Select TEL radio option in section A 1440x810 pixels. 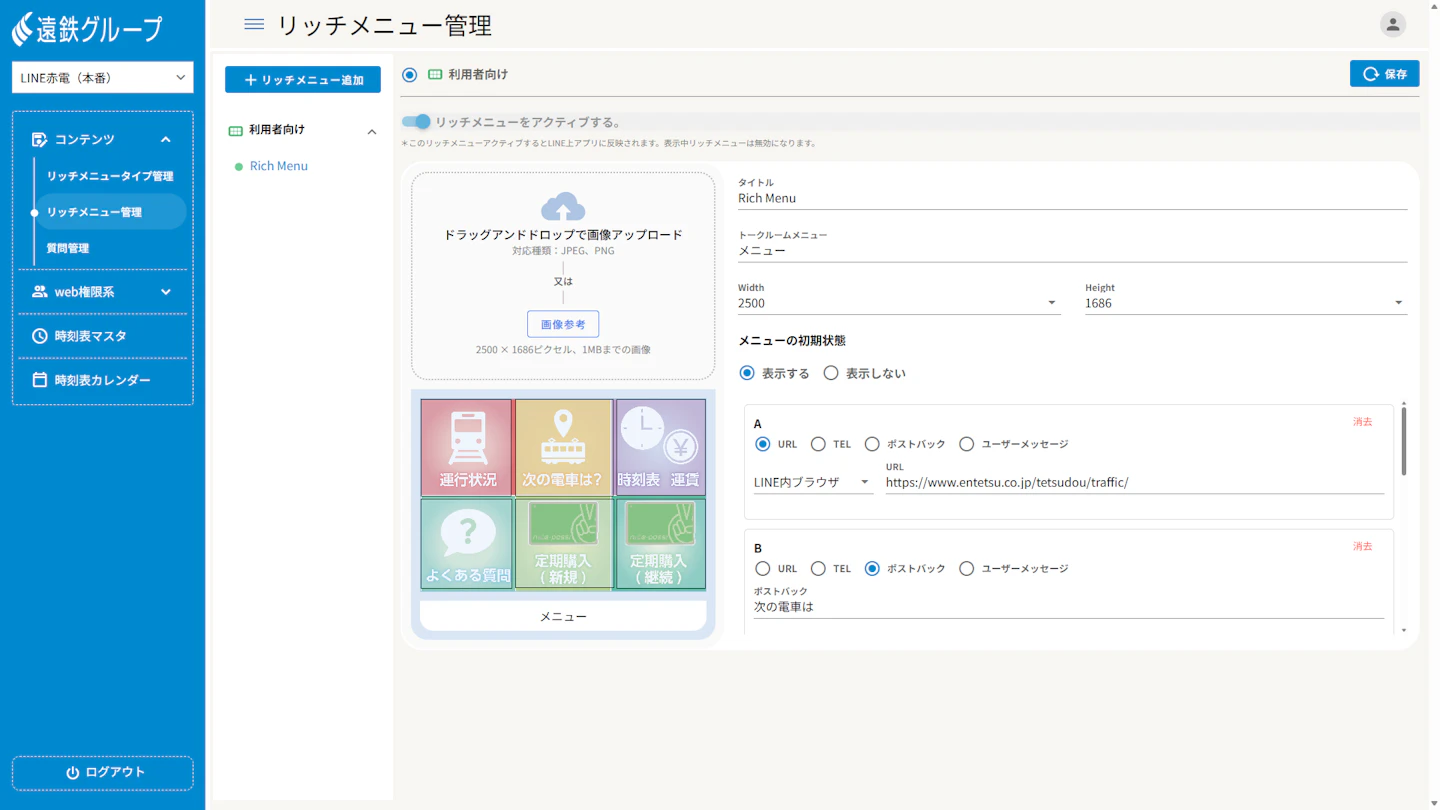click(x=818, y=444)
